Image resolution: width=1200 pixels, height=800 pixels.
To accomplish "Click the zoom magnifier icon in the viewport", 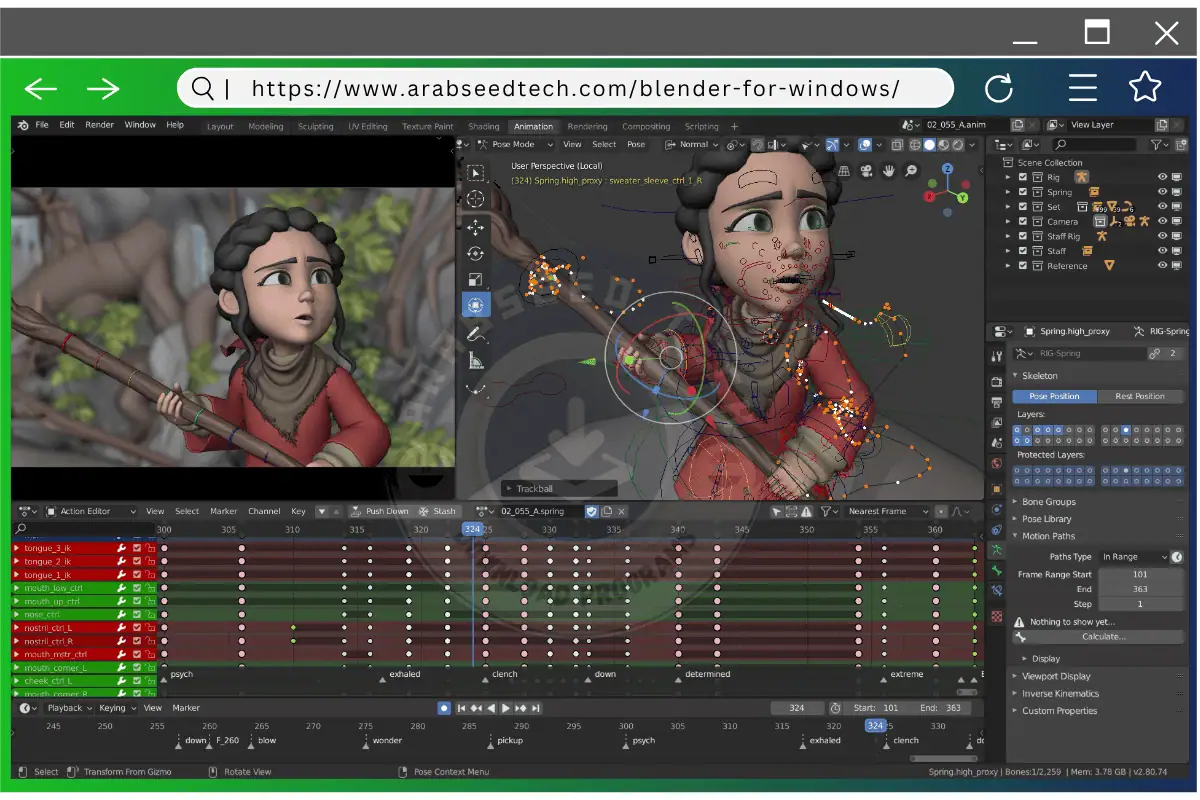I will click(910, 170).
